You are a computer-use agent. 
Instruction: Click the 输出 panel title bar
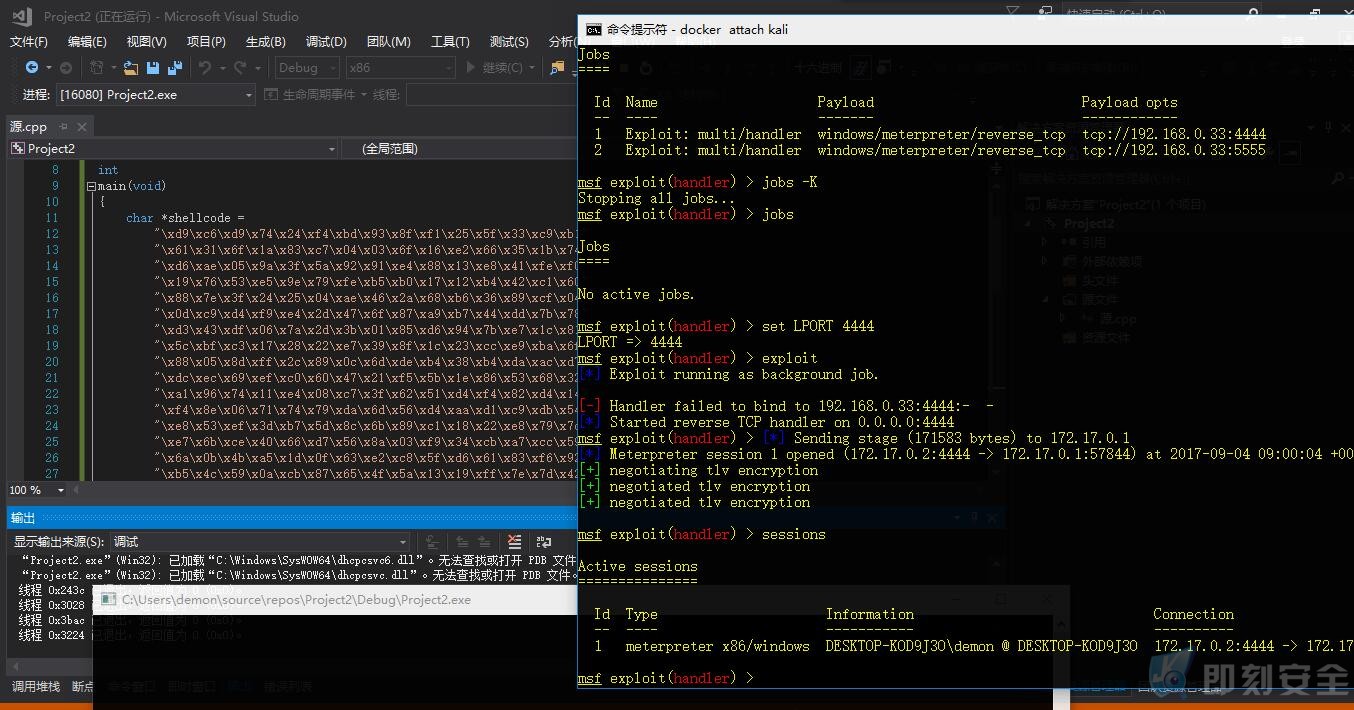click(x=290, y=517)
